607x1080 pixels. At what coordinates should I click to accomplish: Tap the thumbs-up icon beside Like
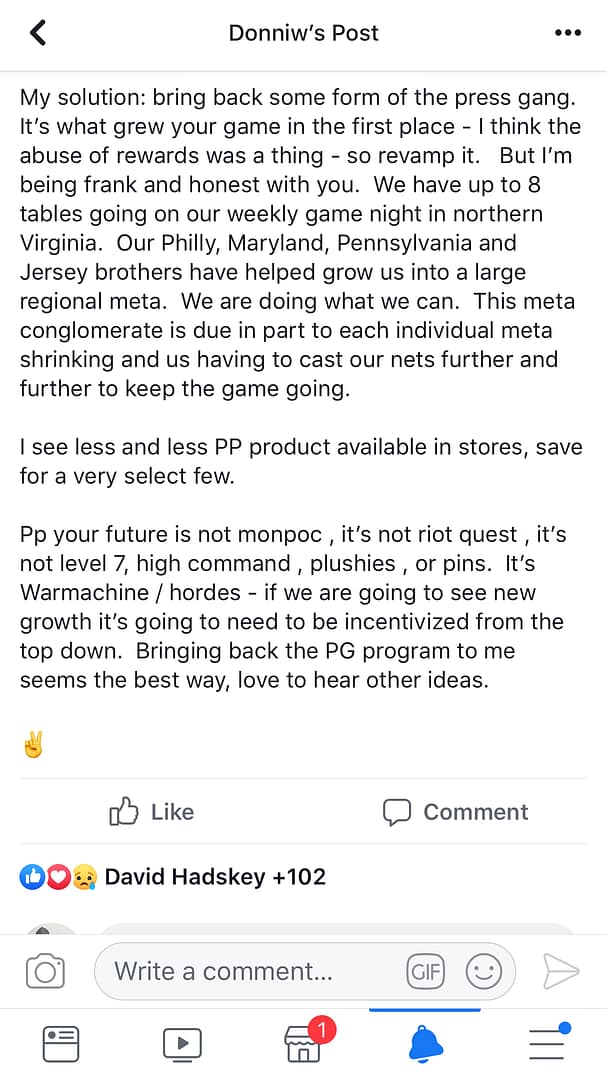pyautogui.click(x=123, y=812)
